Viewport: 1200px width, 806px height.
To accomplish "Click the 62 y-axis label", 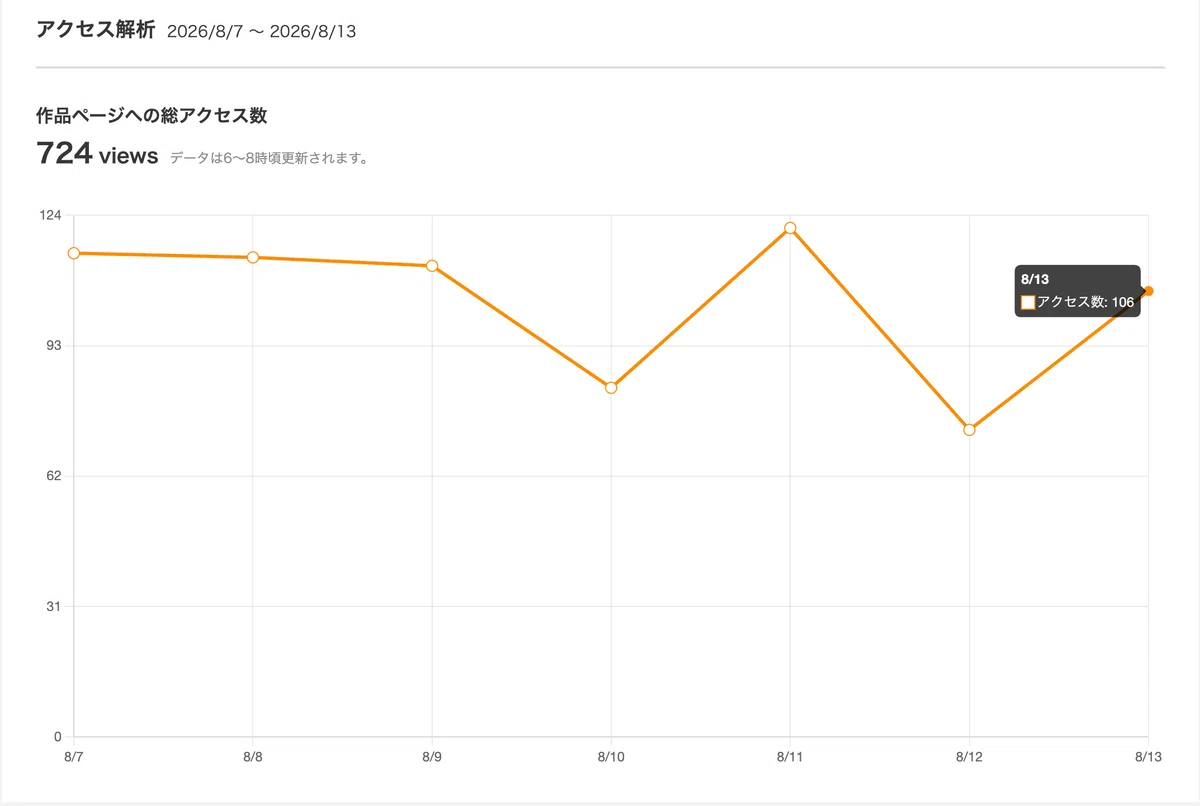I will click(x=54, y=476).
